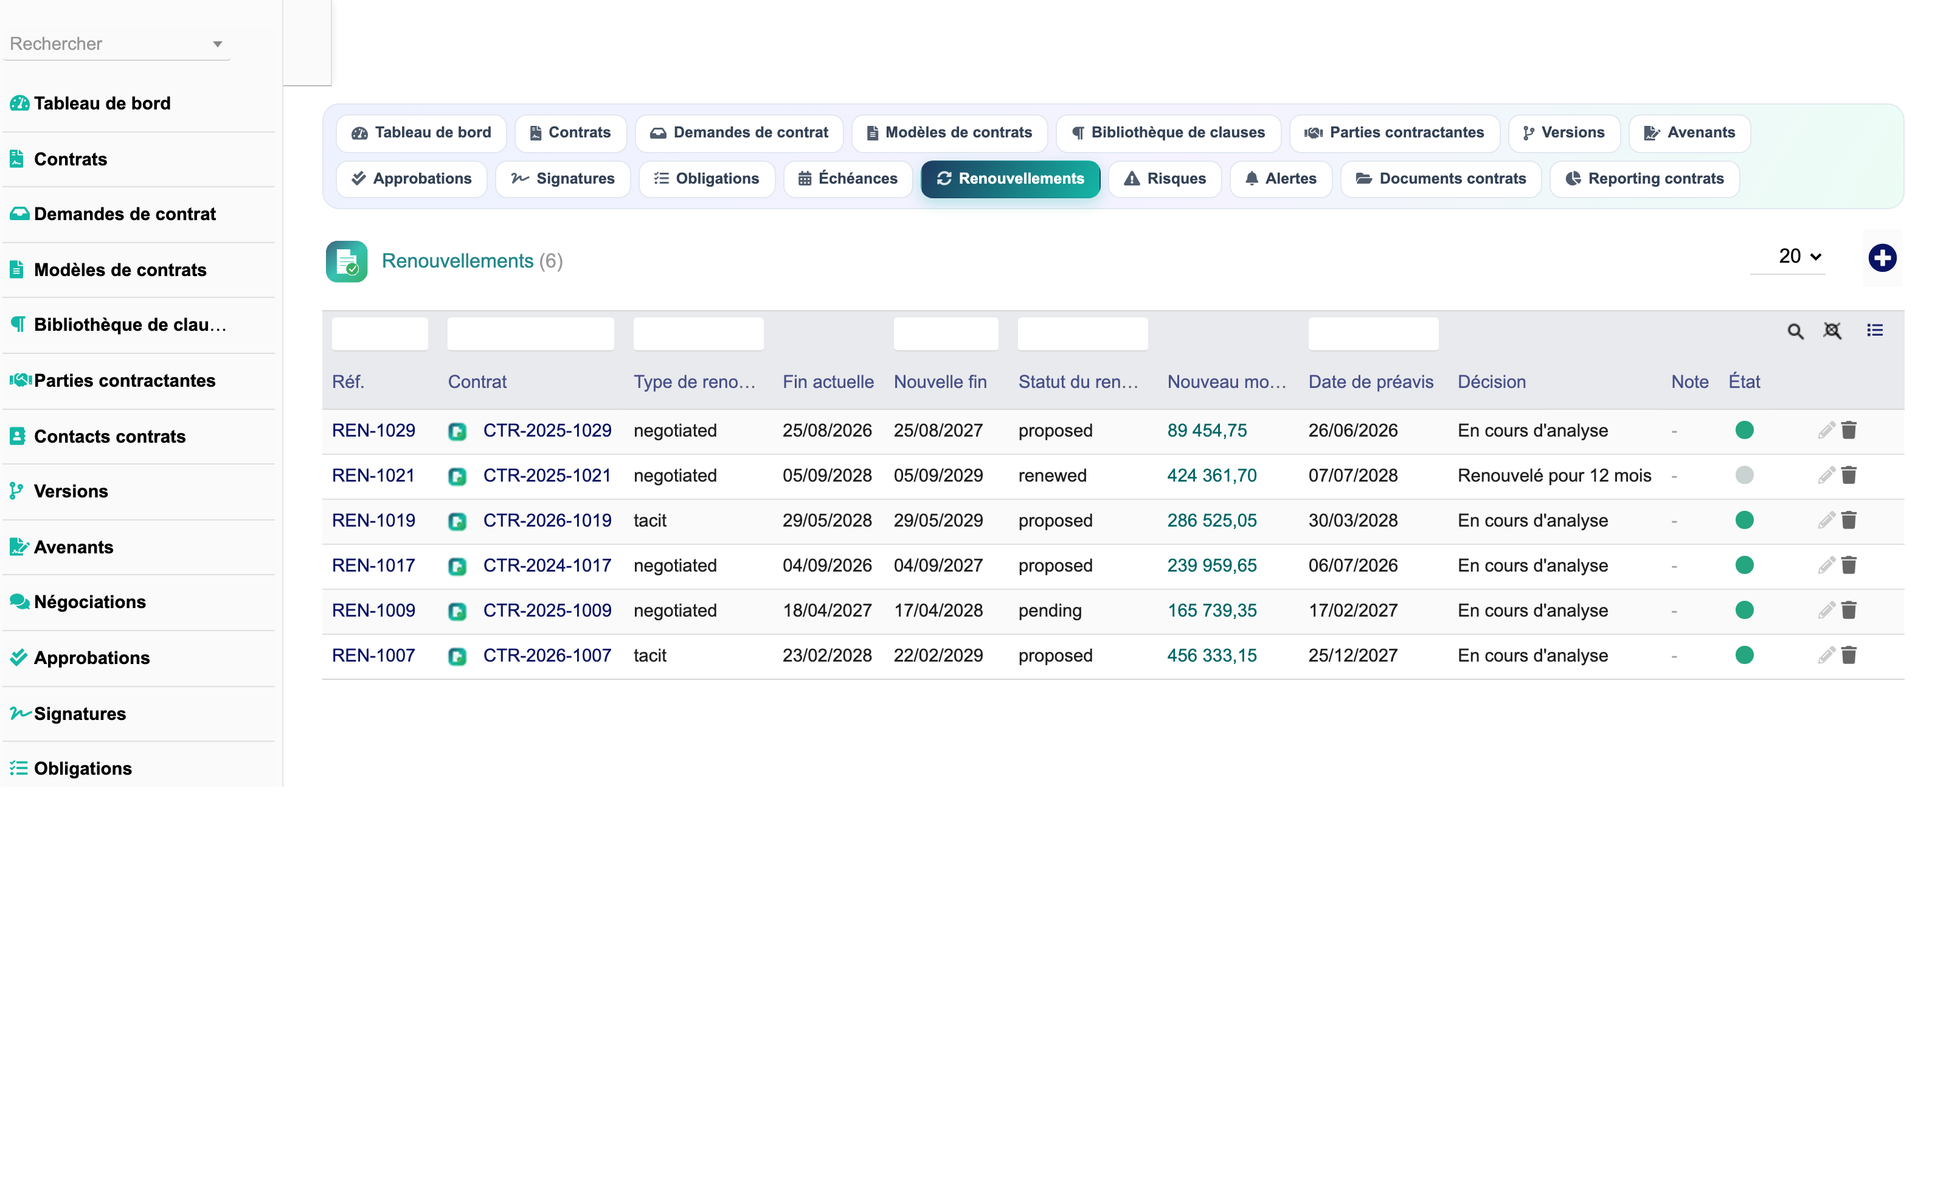Click the 'pending' status in REN-1009 row
Image resolution: width=1946 pixels, height=1204 pixels.
[x=1050, y=611]
